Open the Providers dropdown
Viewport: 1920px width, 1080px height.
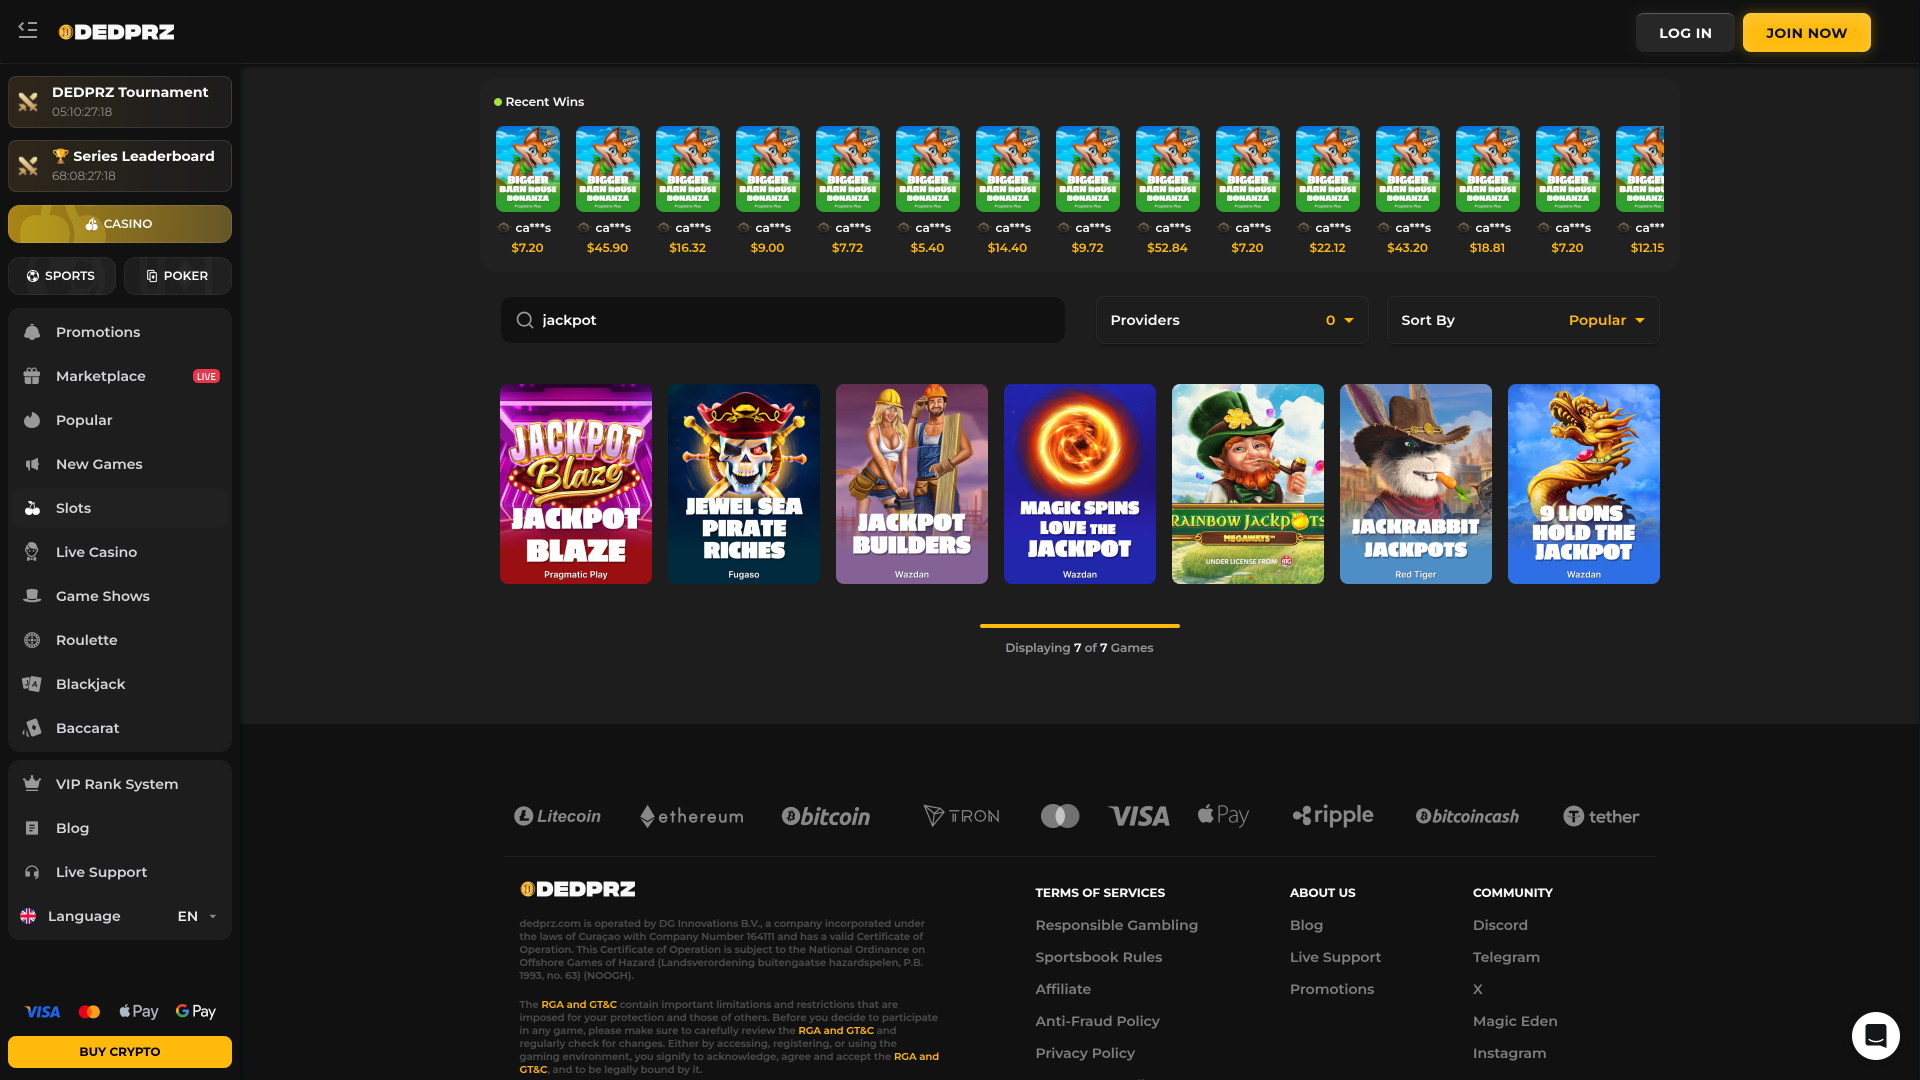pyautogui.click(x=1232, y=320)
